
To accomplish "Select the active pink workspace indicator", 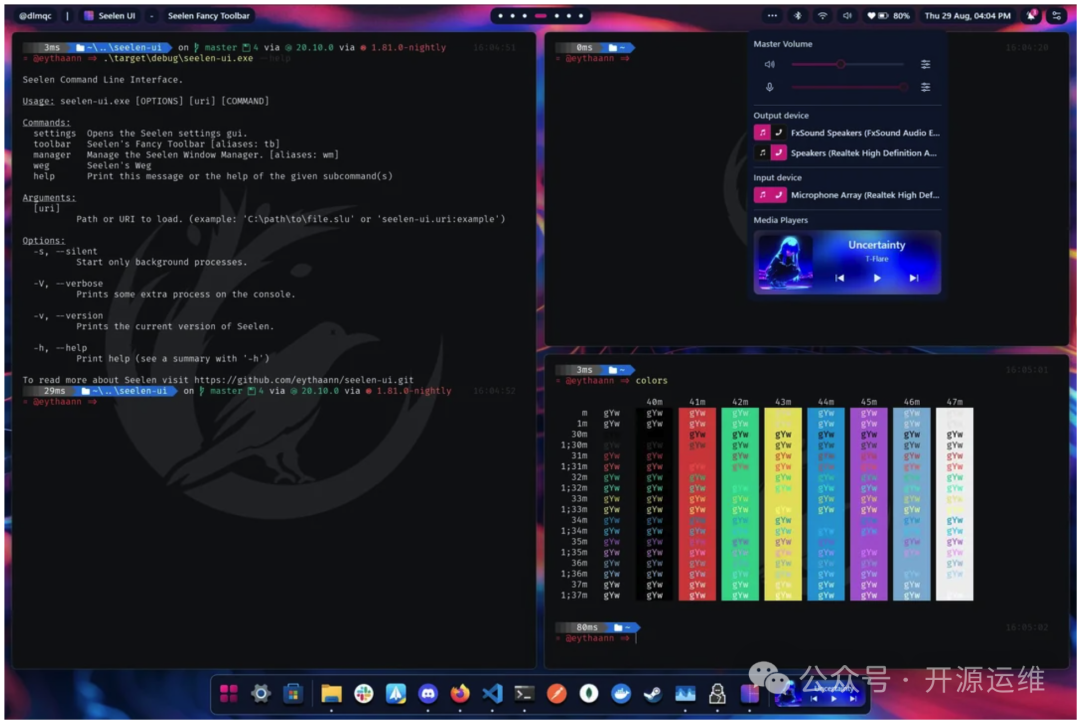I will [541, 15].
